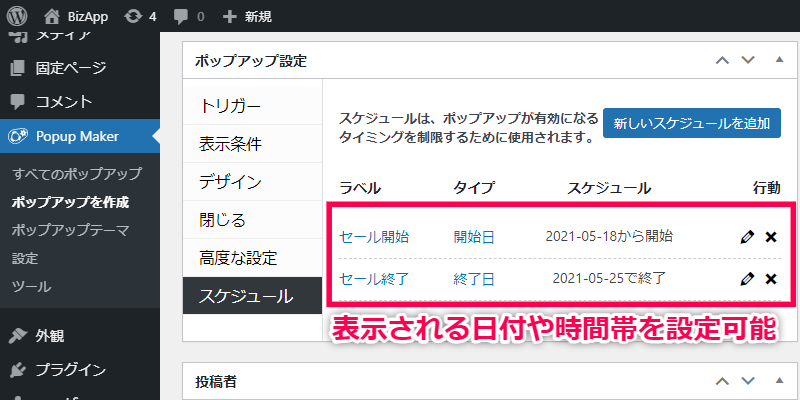Click the 固定ページ pages icon
This screenshot has height=400, width=800.
[x=17, y=67]
